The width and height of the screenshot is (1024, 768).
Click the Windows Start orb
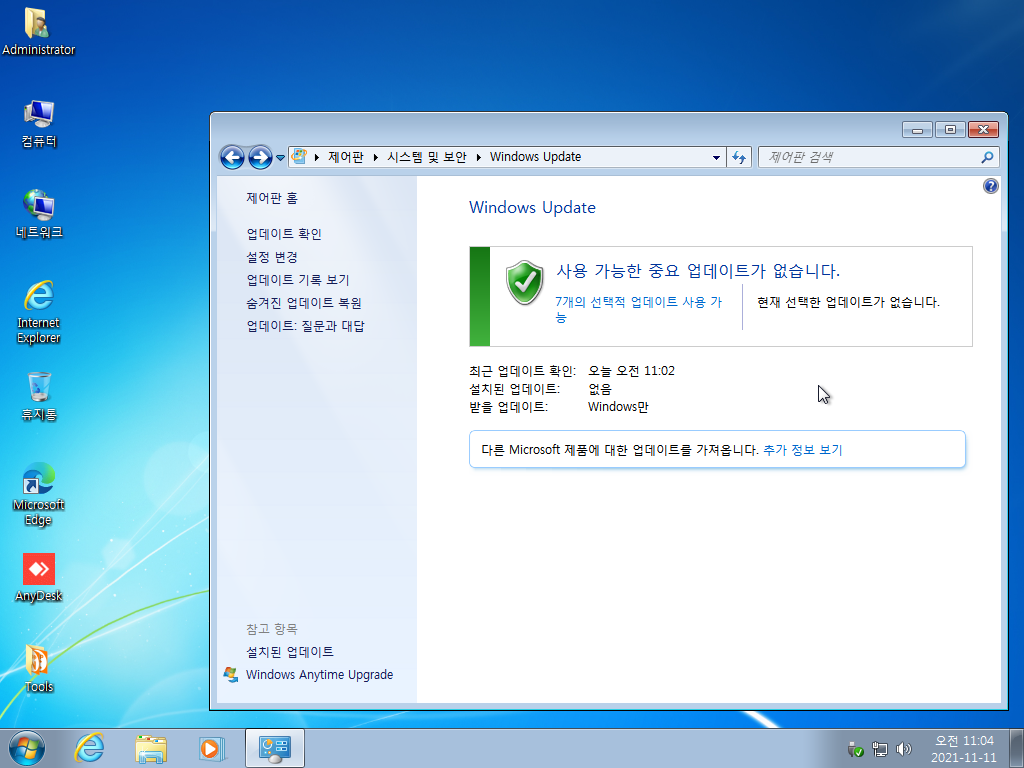tap(27, 748)
